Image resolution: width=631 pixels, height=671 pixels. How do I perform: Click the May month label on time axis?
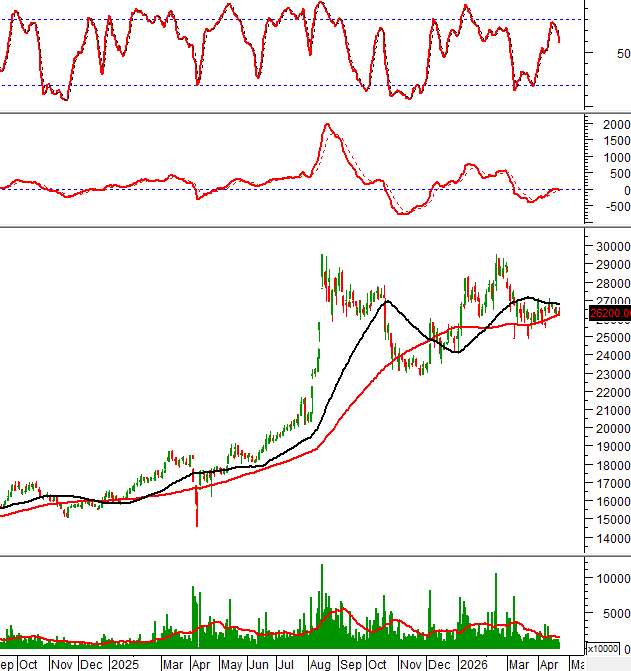(231, 663)
